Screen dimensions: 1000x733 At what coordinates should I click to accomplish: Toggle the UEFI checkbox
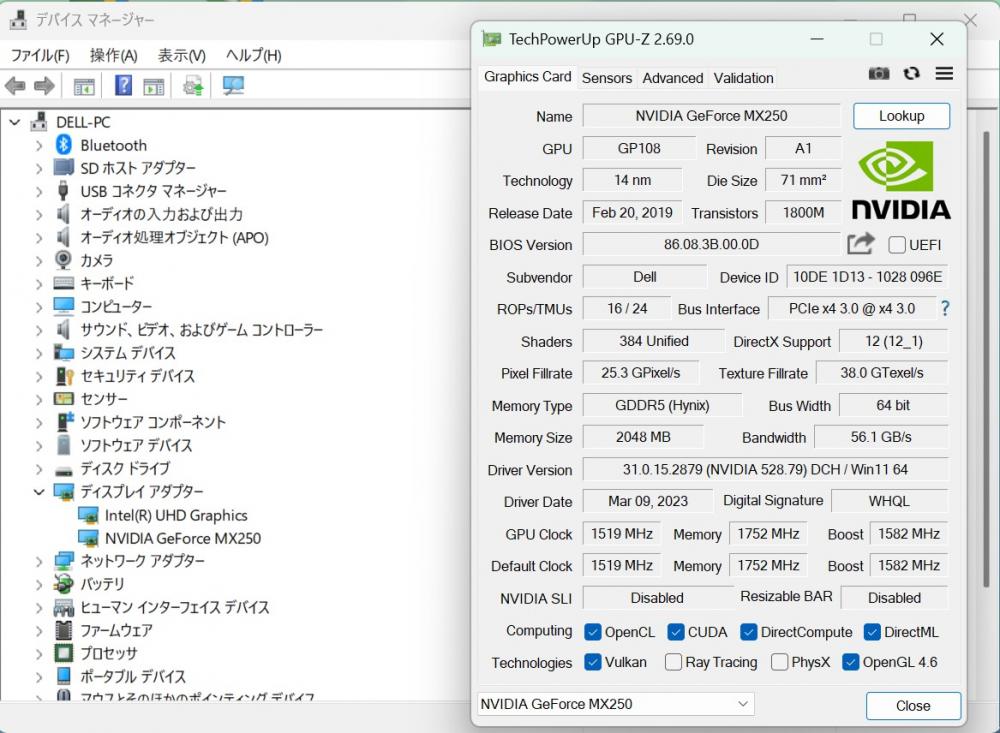[897, 245]
